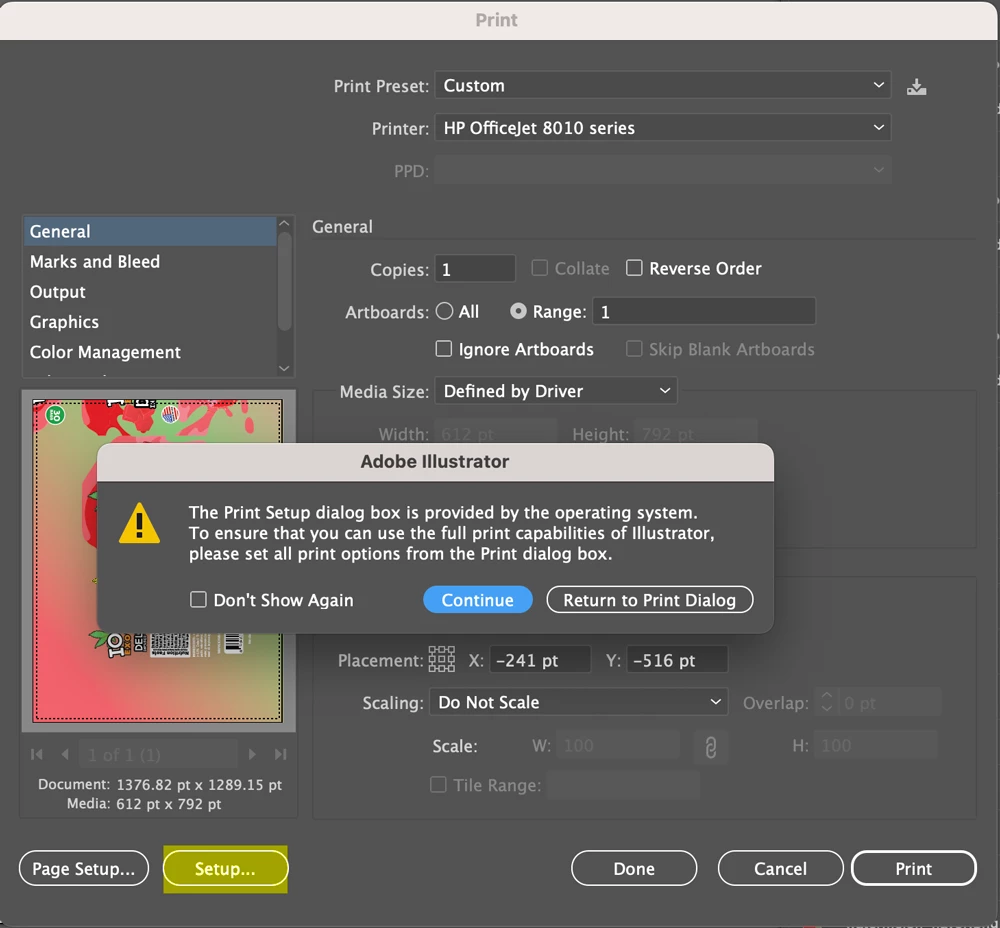Select the Graphics section

[x=151, y=321]
